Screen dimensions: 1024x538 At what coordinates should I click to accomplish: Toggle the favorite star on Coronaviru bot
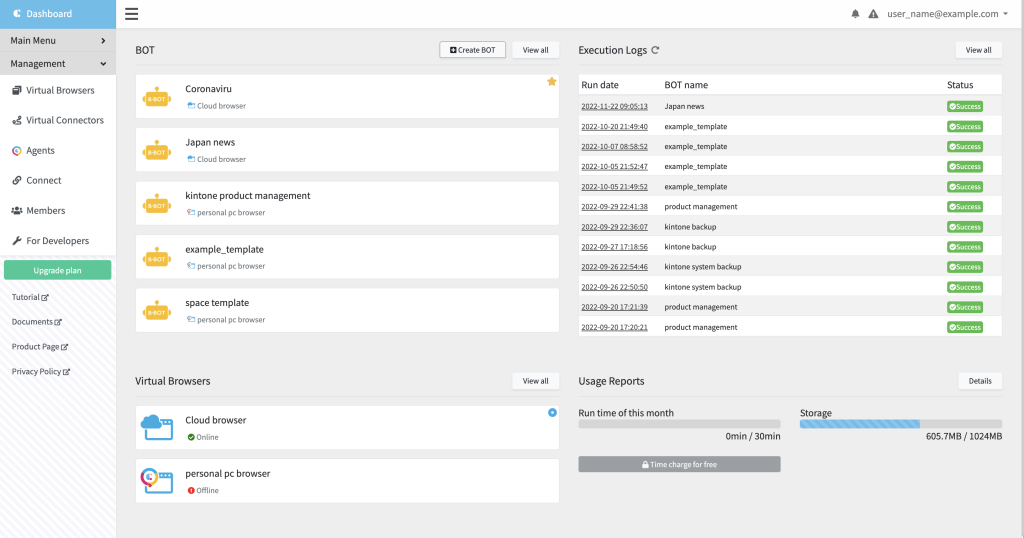click(x=552, y=82)
